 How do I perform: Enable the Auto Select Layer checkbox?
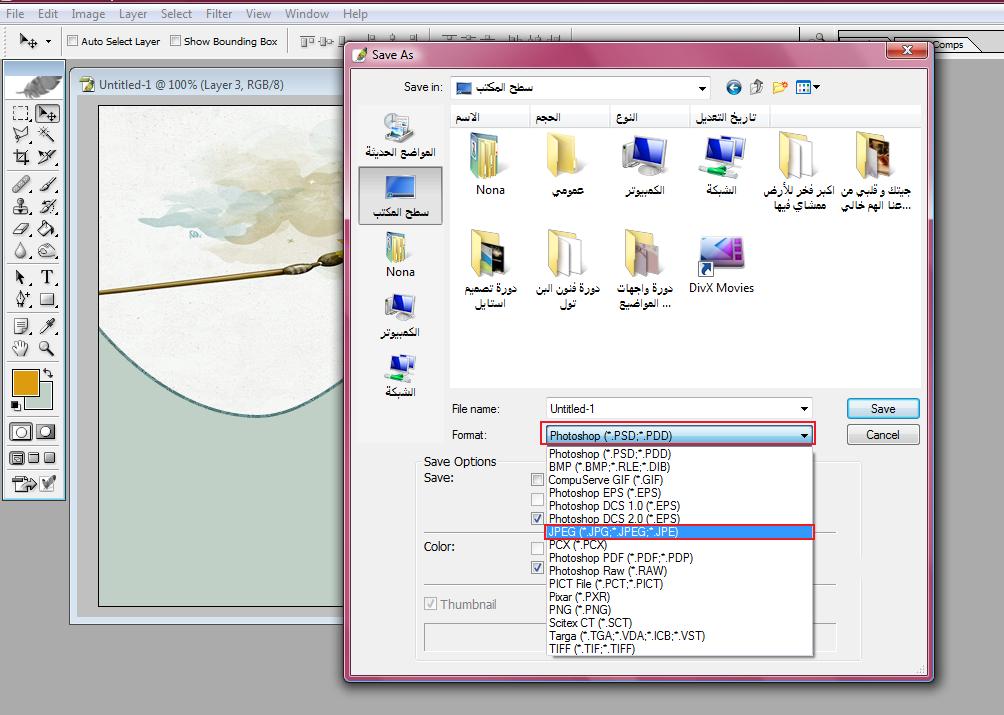73,41
